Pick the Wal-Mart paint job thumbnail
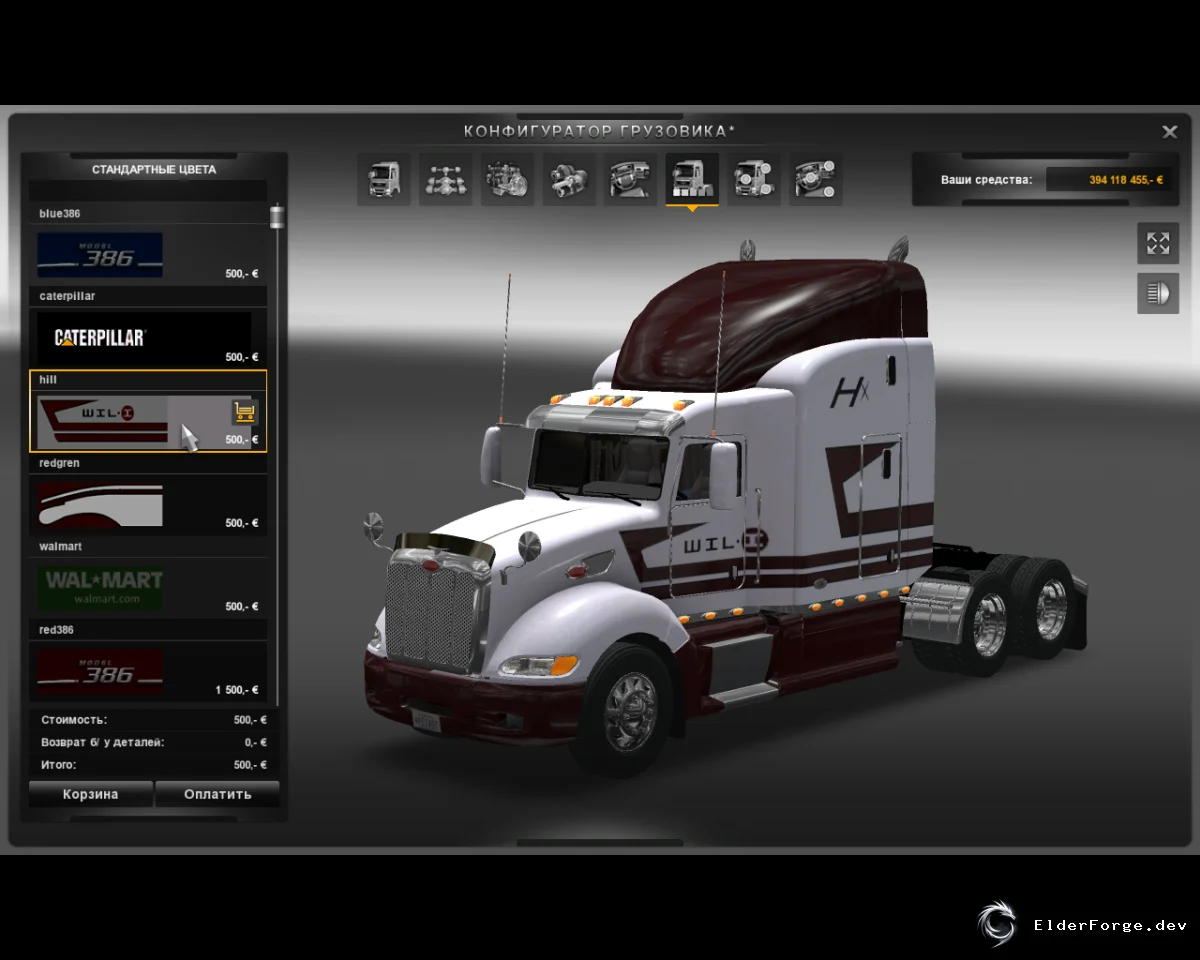The image size is (1200, 960). point(100,588)
